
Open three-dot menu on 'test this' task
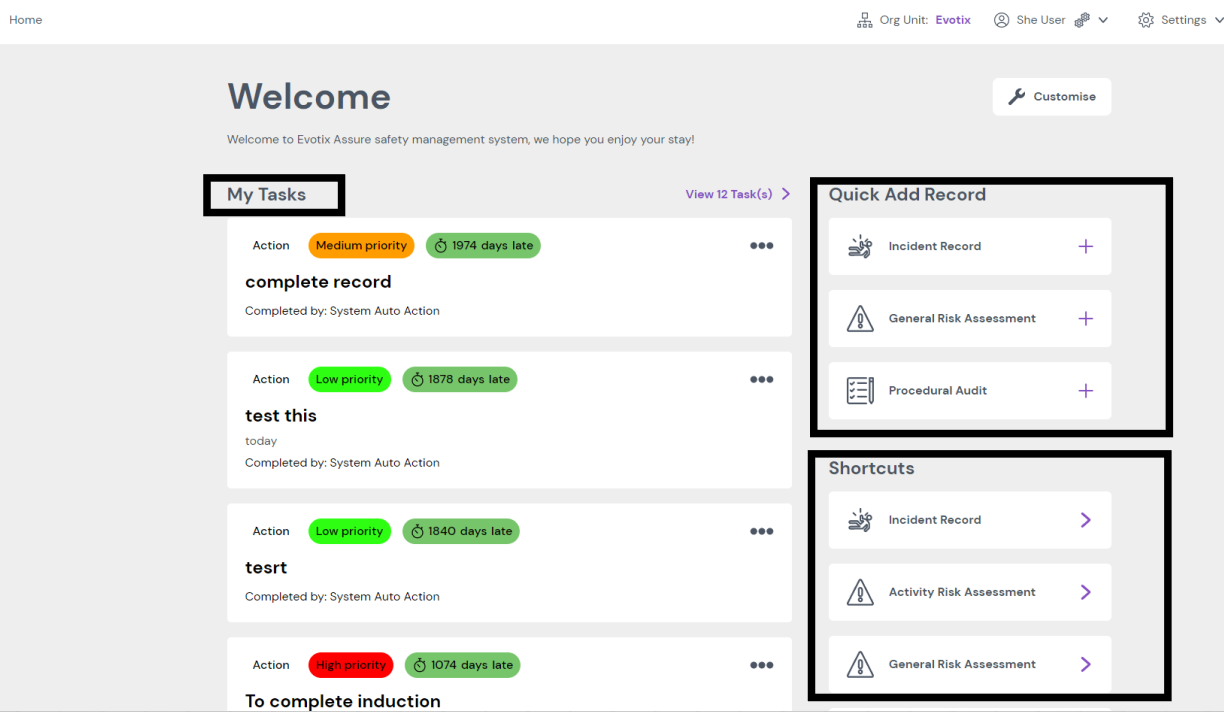click(x=761, y=380)
